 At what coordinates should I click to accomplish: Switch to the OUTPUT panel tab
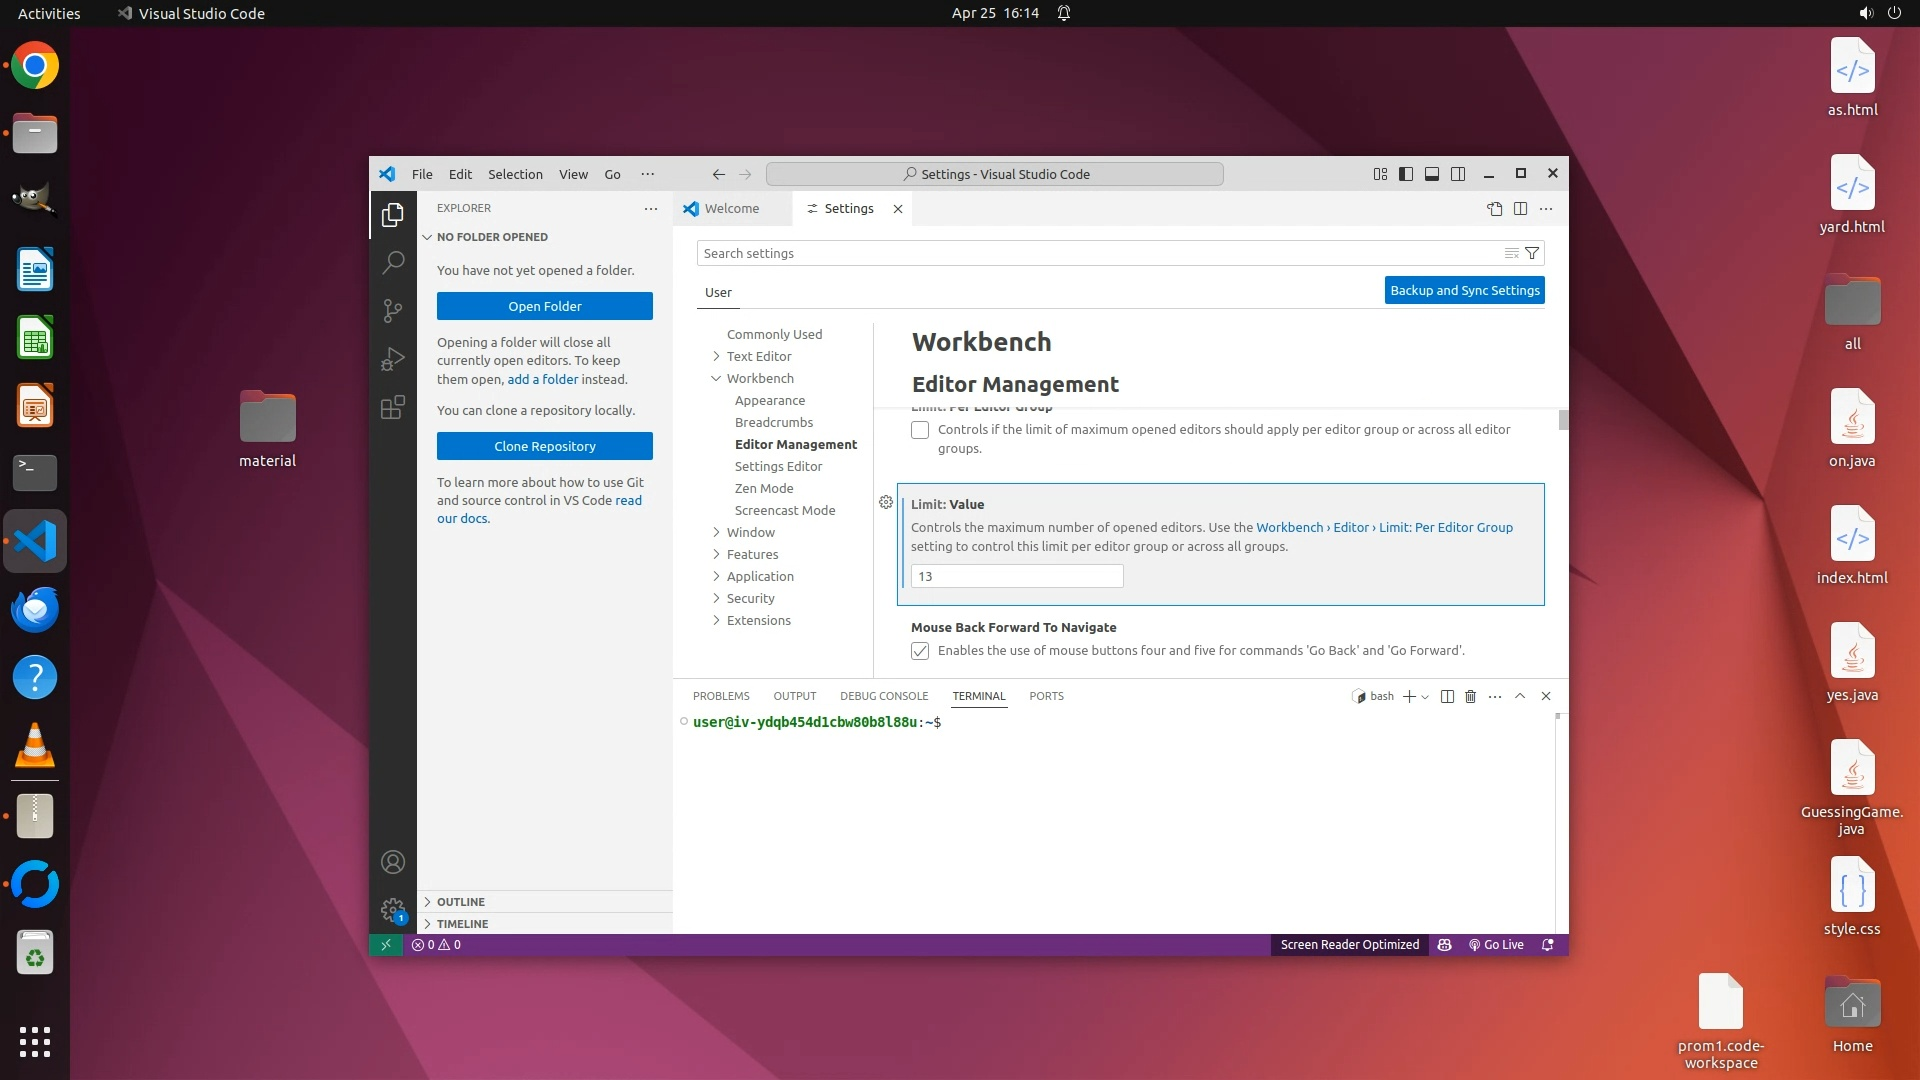(794, 696)
